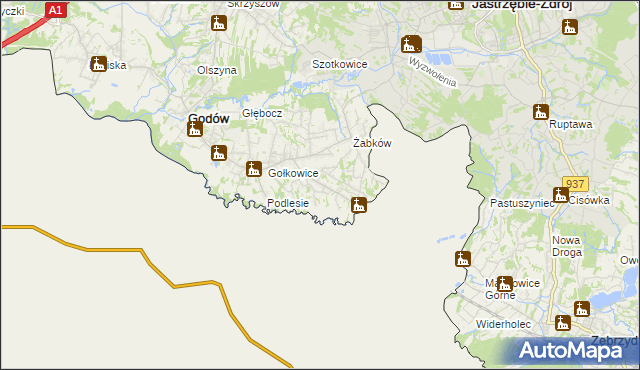640x370 pixels.
Task: Click the Wyzwolenia street name
Action: [x=433, y=72]
